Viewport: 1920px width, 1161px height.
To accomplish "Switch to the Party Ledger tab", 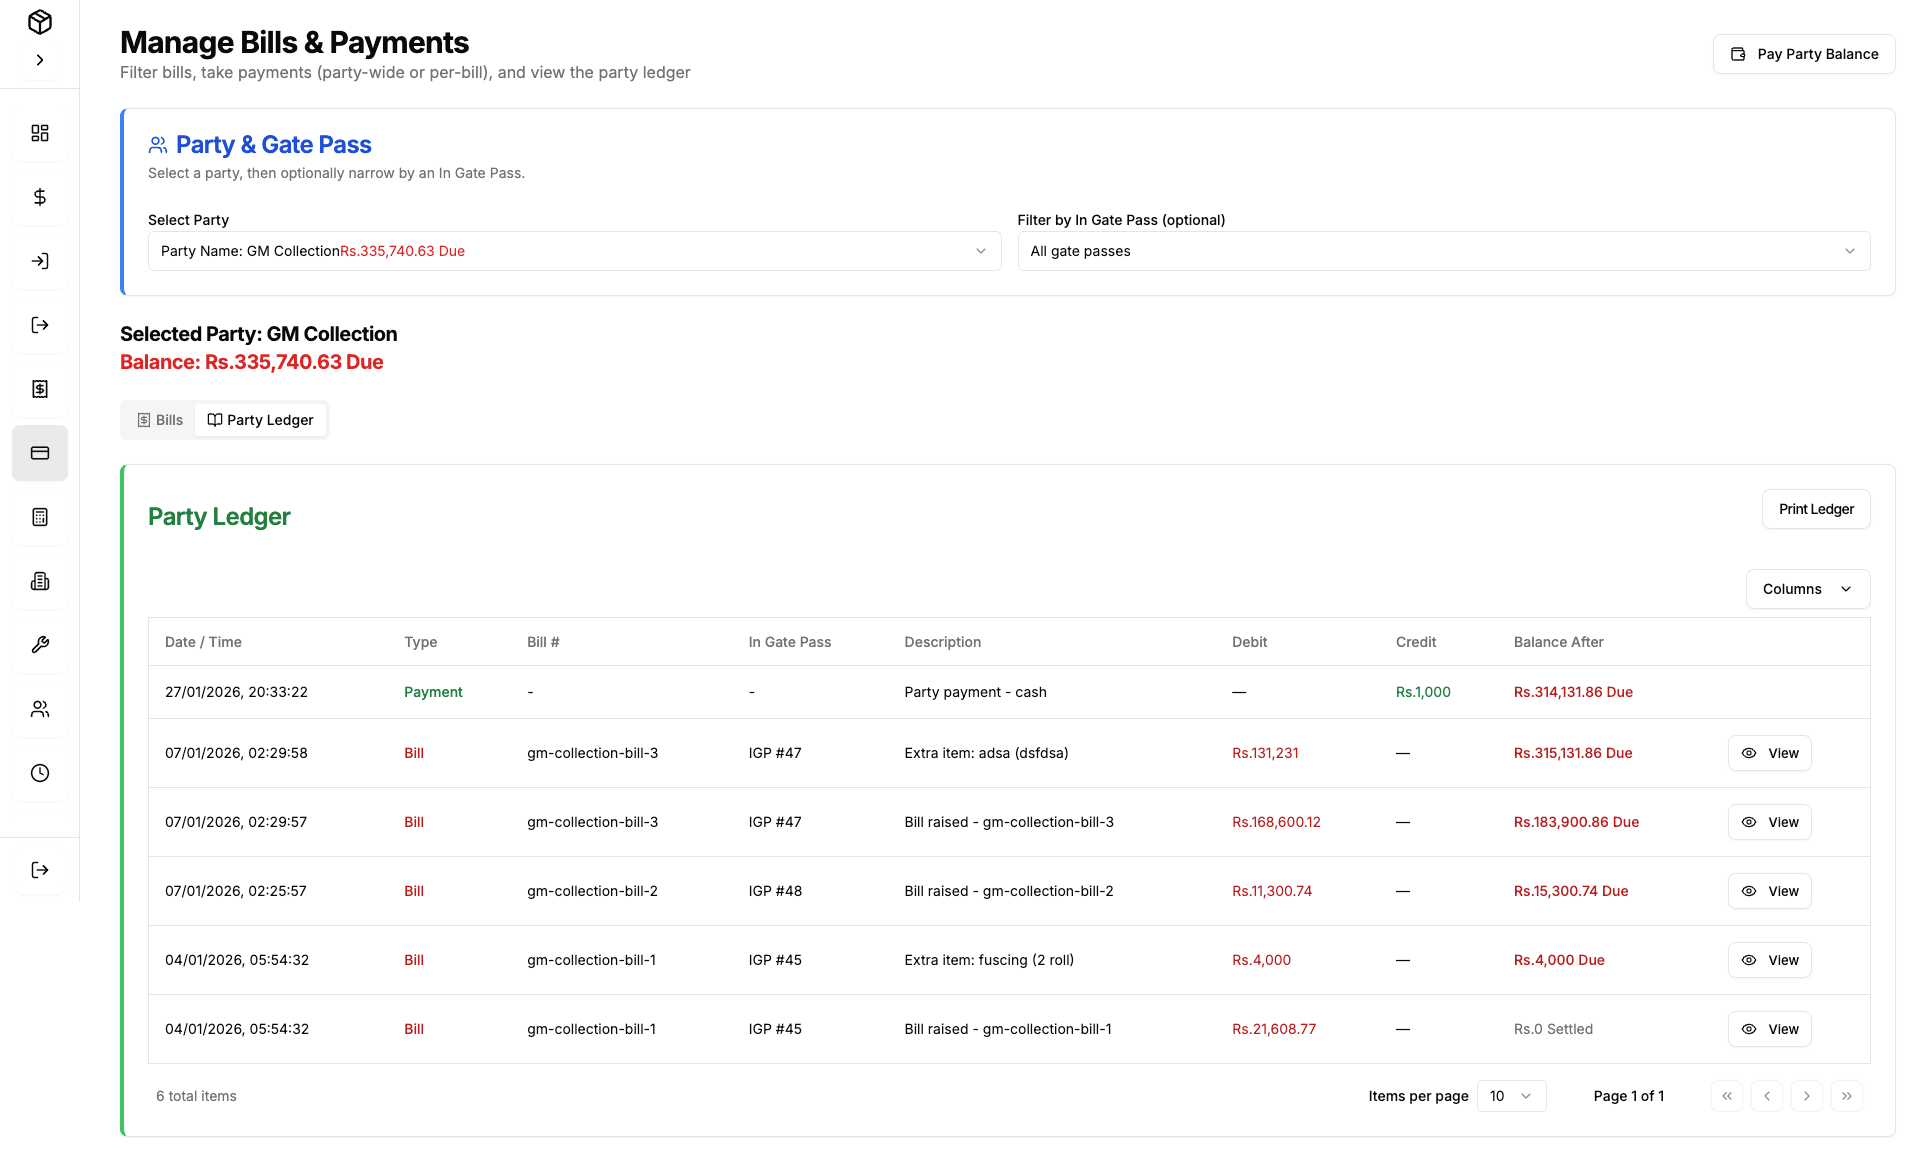I will click(260, 420).
